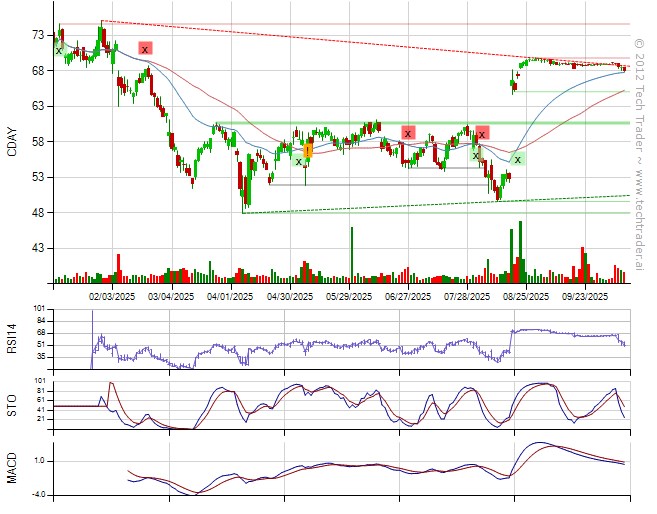Click the 02/03/2025 date label

112,296
